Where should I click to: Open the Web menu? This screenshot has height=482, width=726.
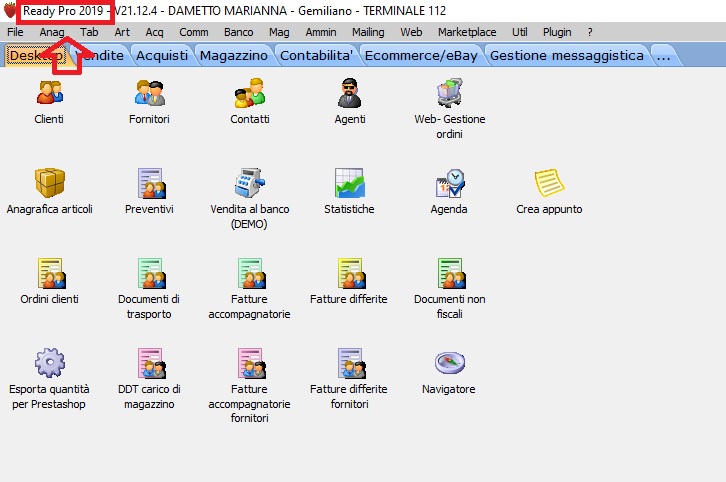tap(411, 32)
